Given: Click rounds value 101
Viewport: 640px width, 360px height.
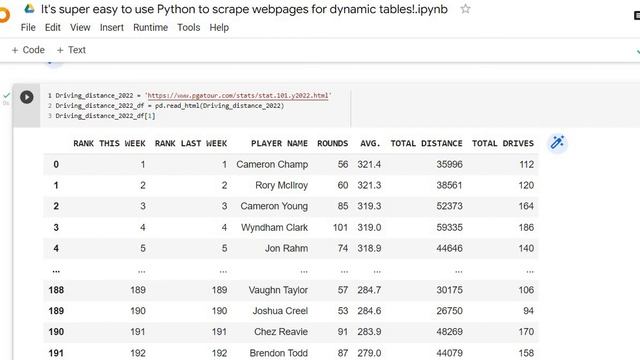Looking at the screenshot, I should click(x=340, y=227).
